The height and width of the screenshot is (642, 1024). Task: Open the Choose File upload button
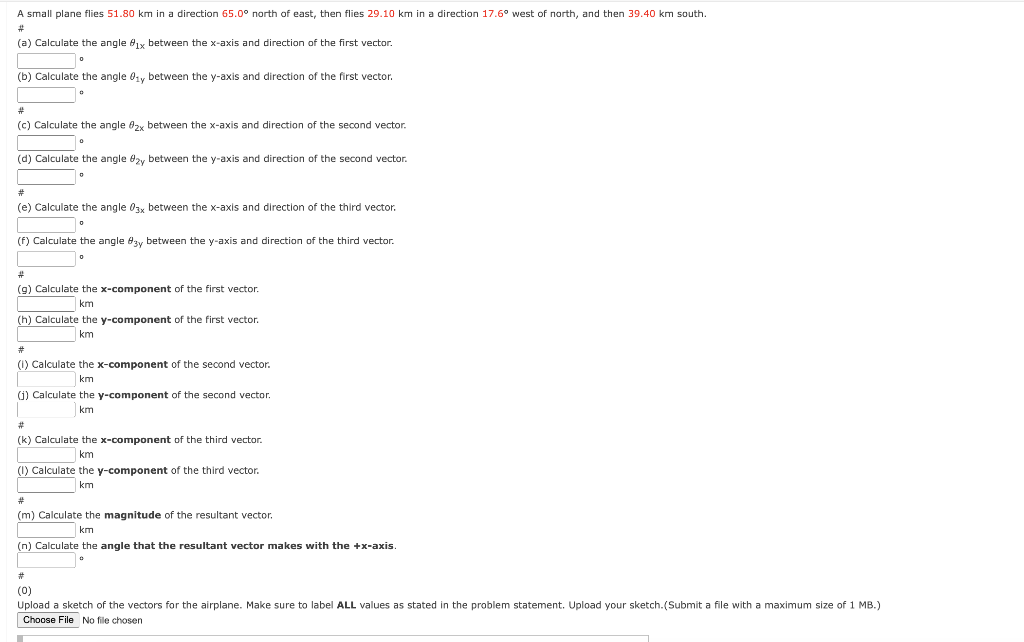[48, 620]
